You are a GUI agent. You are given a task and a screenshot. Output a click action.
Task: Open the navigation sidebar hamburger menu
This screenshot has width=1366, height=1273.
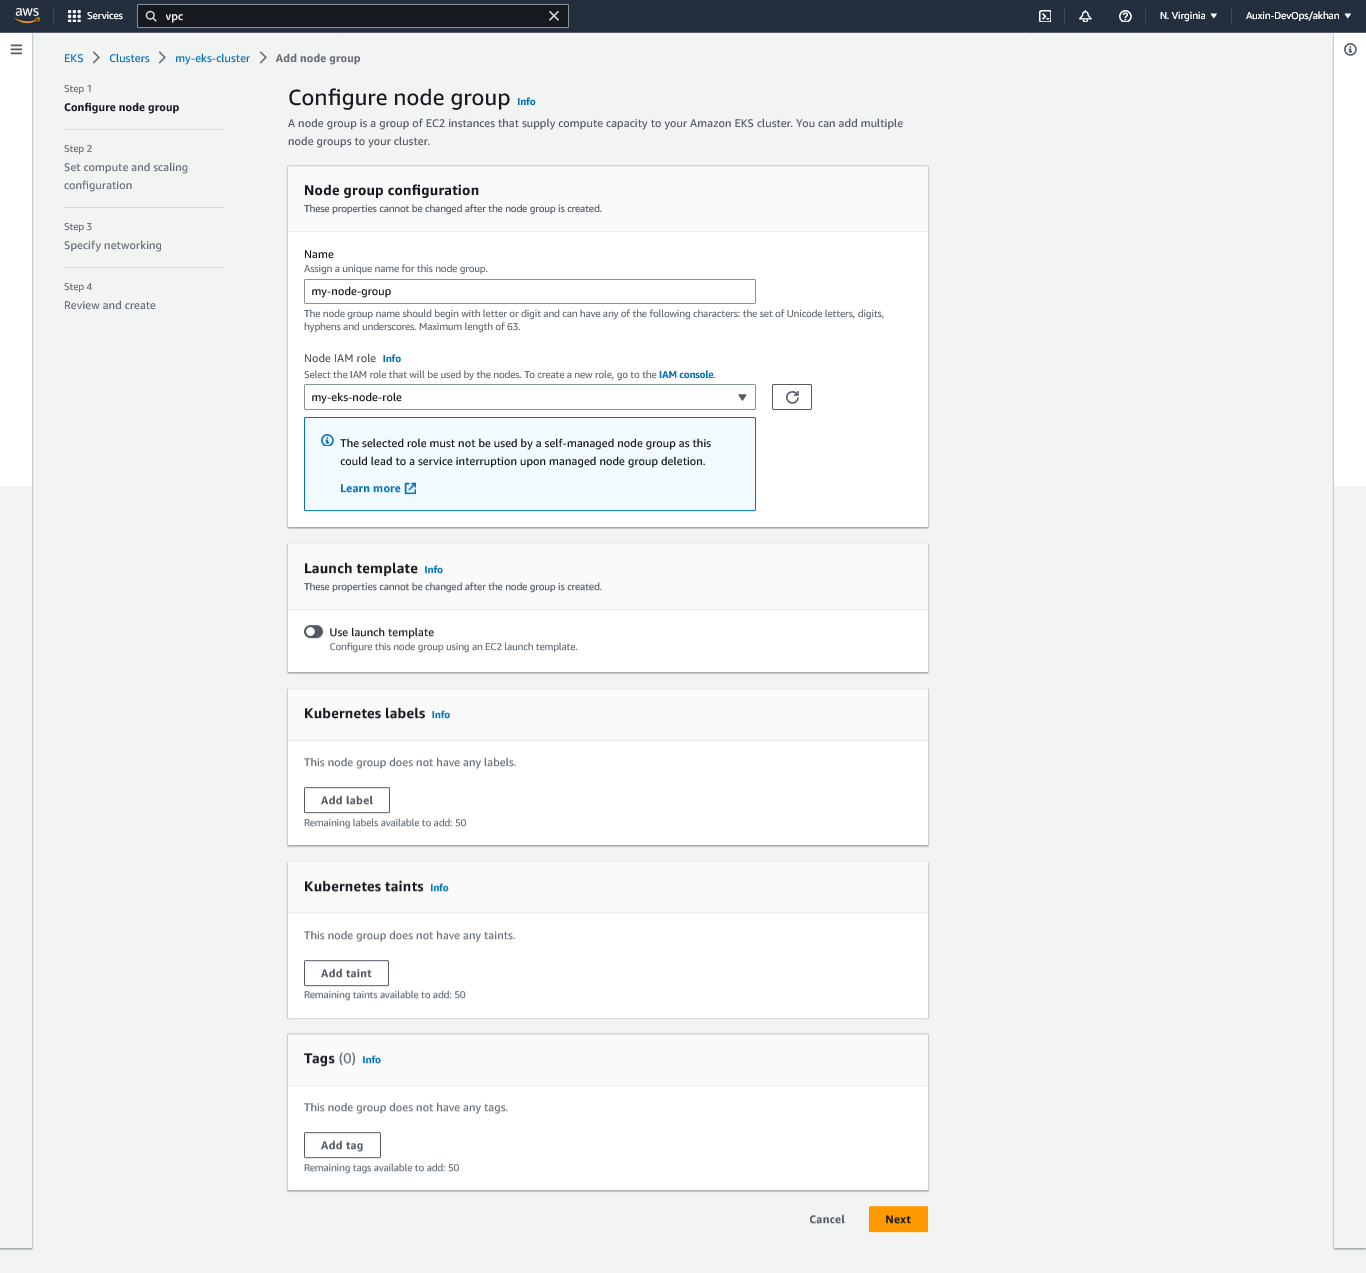click(x=16, y=48)
